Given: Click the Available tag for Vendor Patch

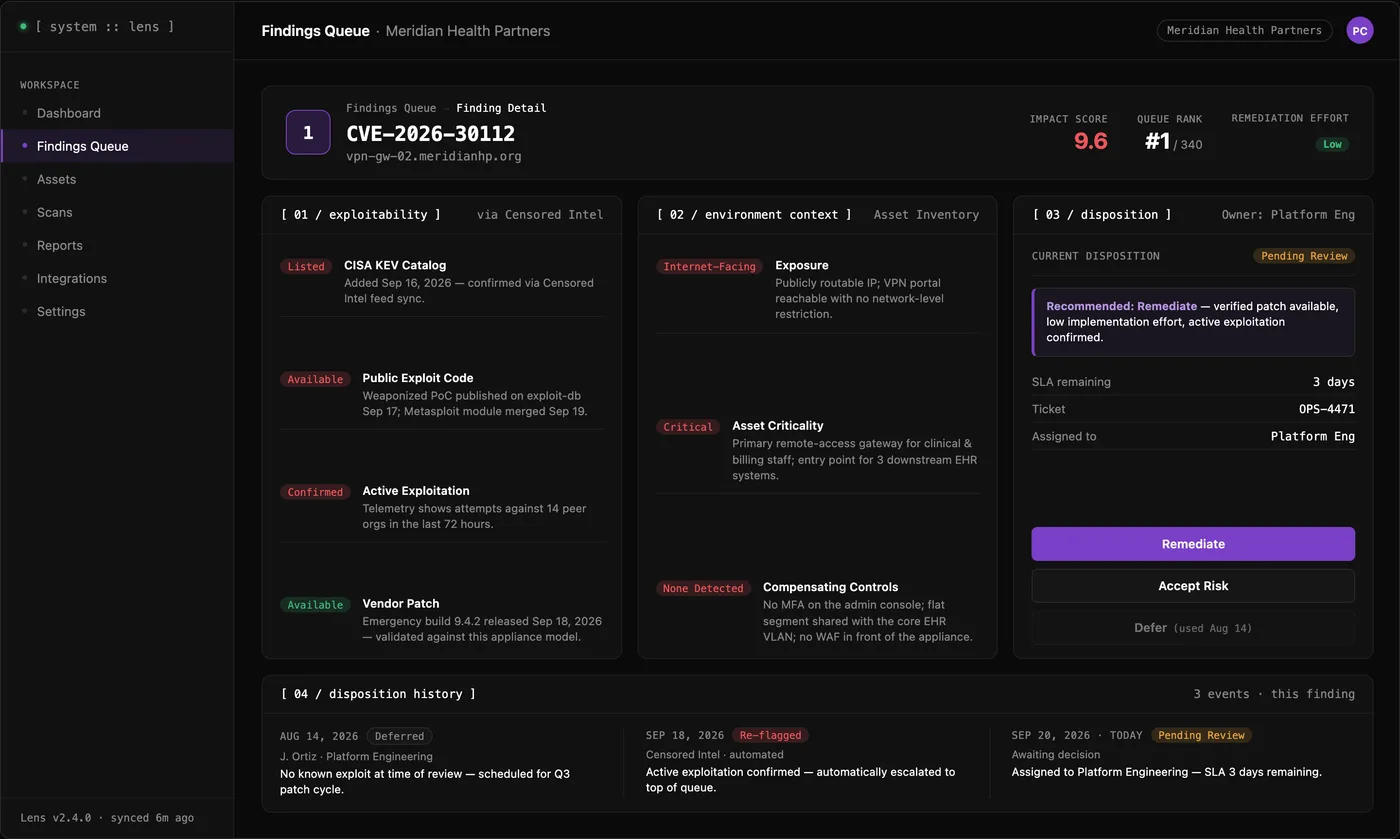Looking at the screenshot, I should (x=315, y=605).
